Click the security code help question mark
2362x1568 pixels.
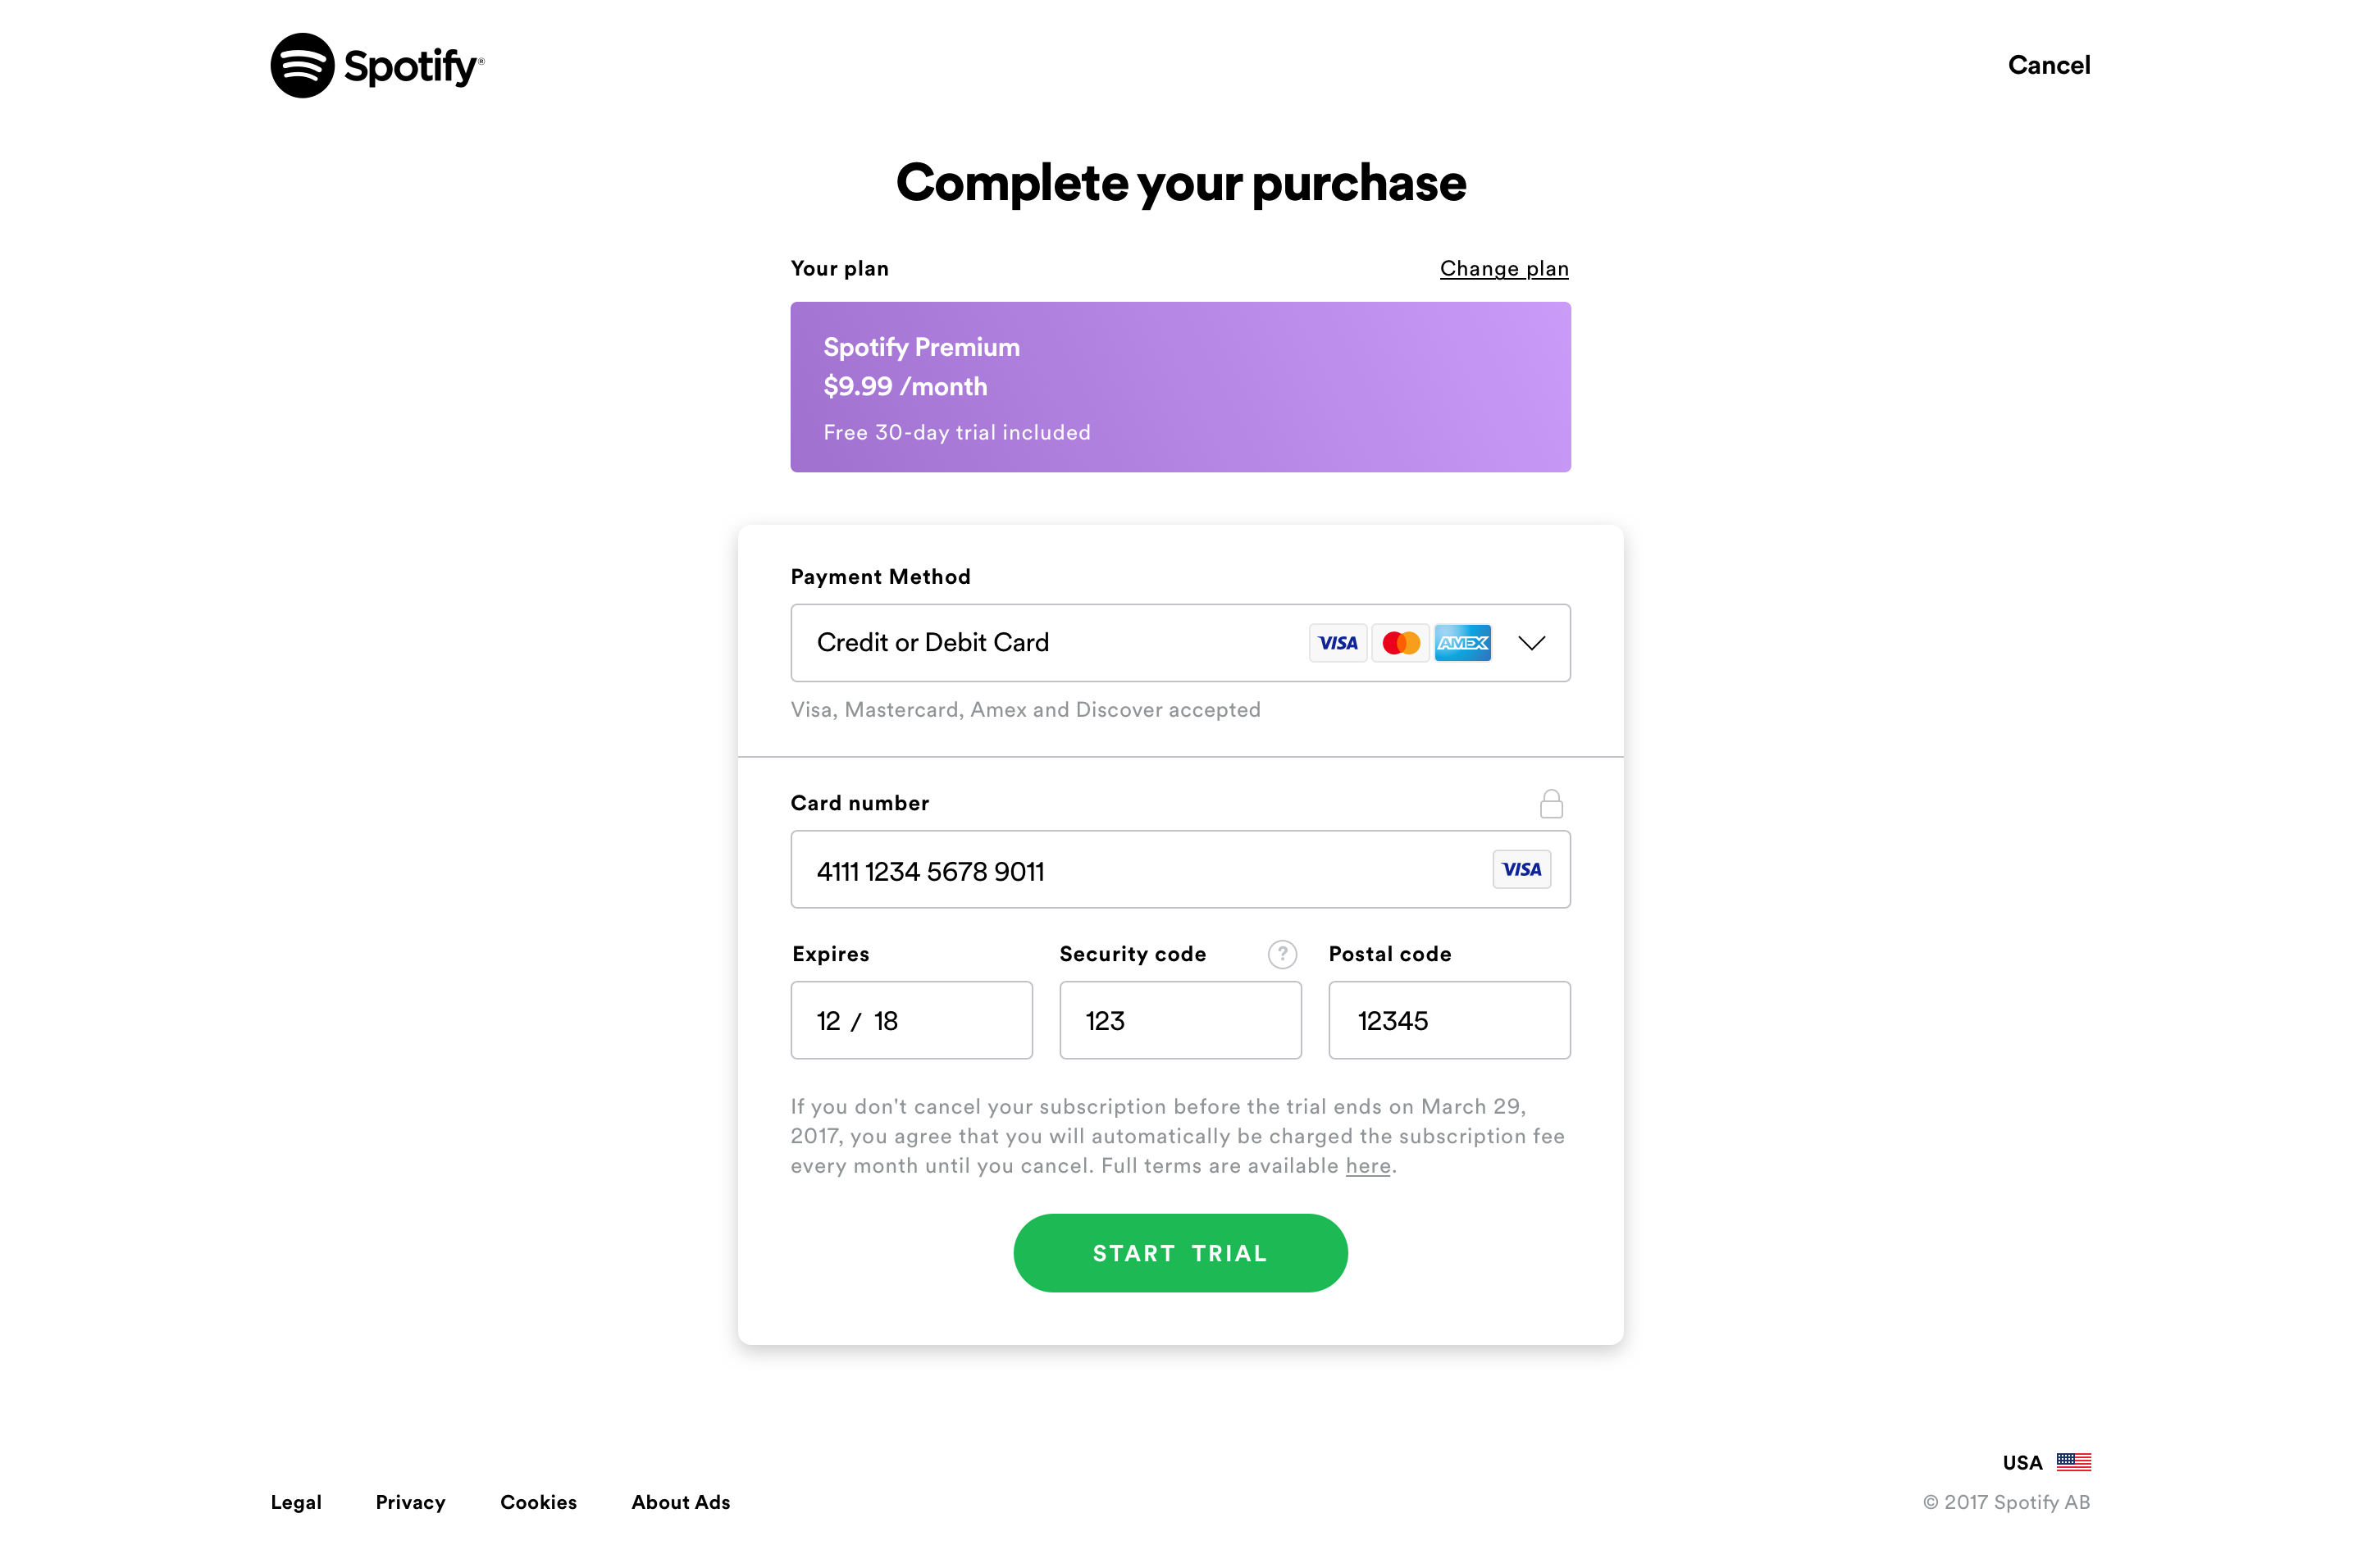click(x=1282, y=954)
